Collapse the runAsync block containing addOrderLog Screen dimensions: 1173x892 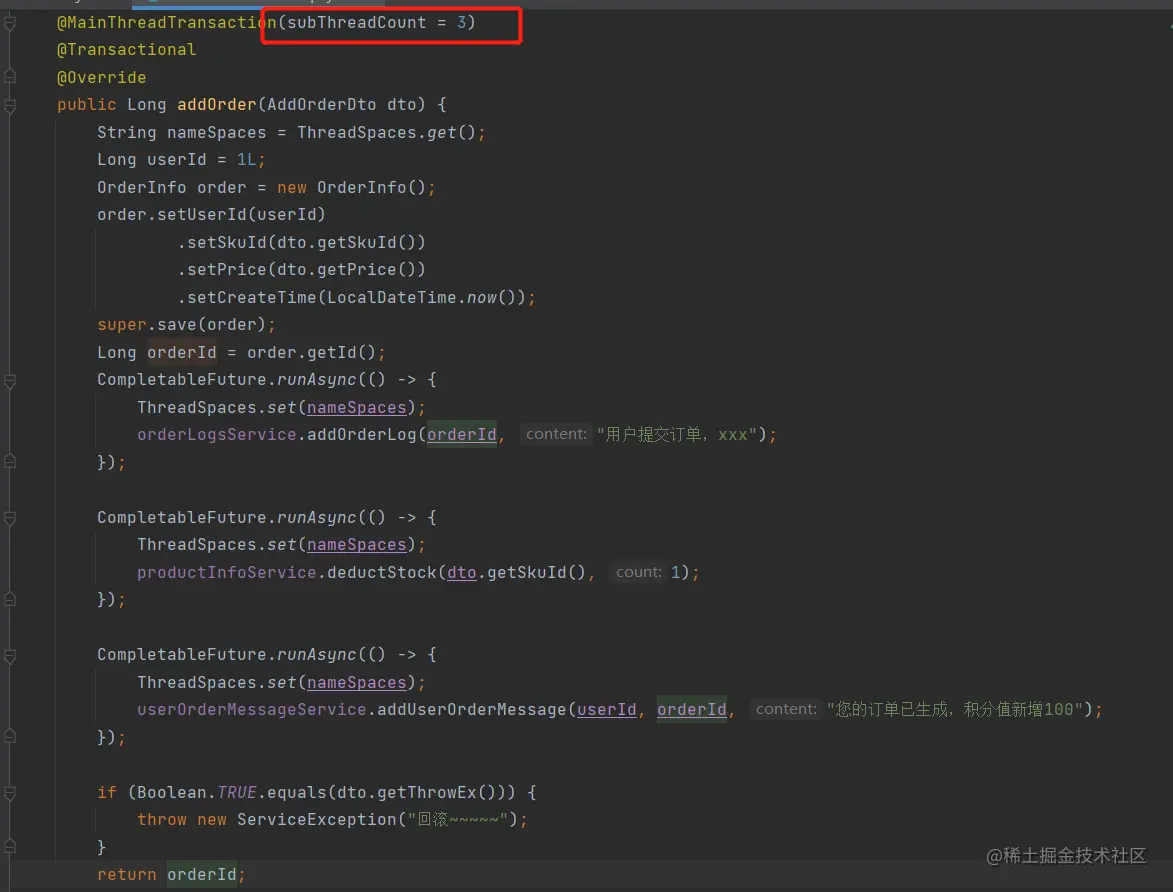(10, 381)
